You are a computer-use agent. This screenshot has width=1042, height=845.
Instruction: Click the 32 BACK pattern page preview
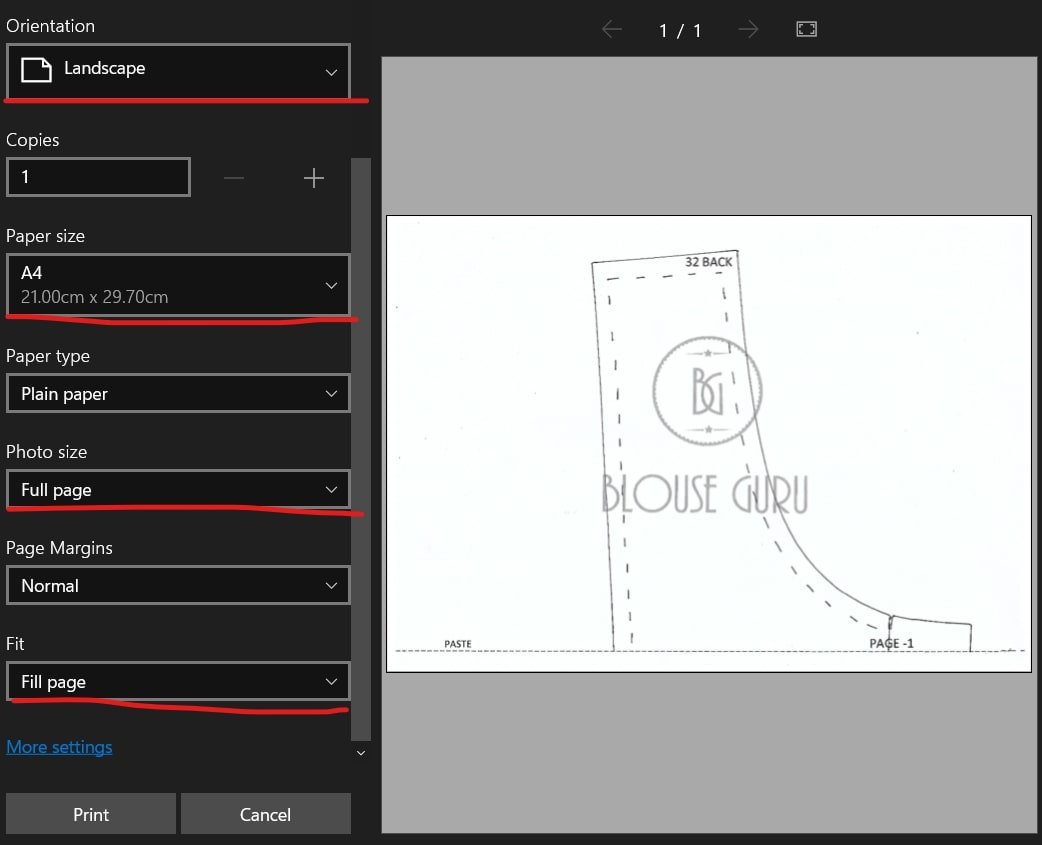(x=708, y=444)
